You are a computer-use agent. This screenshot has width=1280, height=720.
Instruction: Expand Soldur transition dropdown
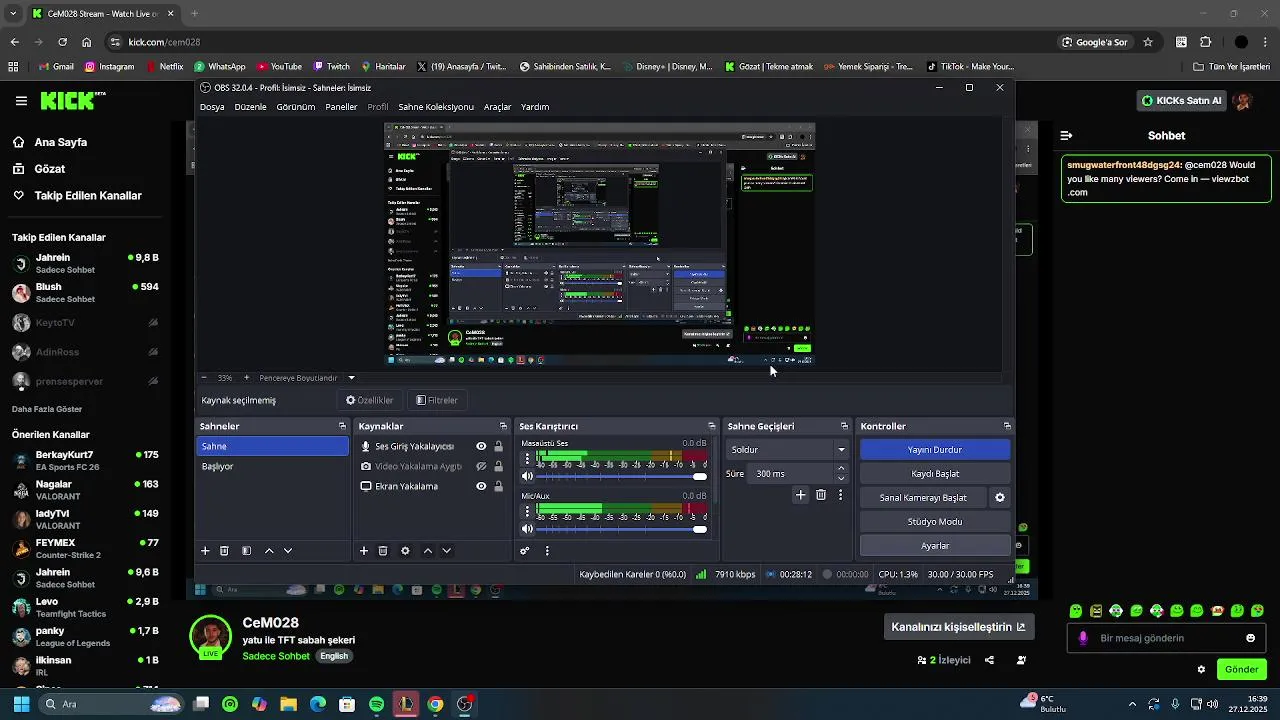(x=841, y=450)
